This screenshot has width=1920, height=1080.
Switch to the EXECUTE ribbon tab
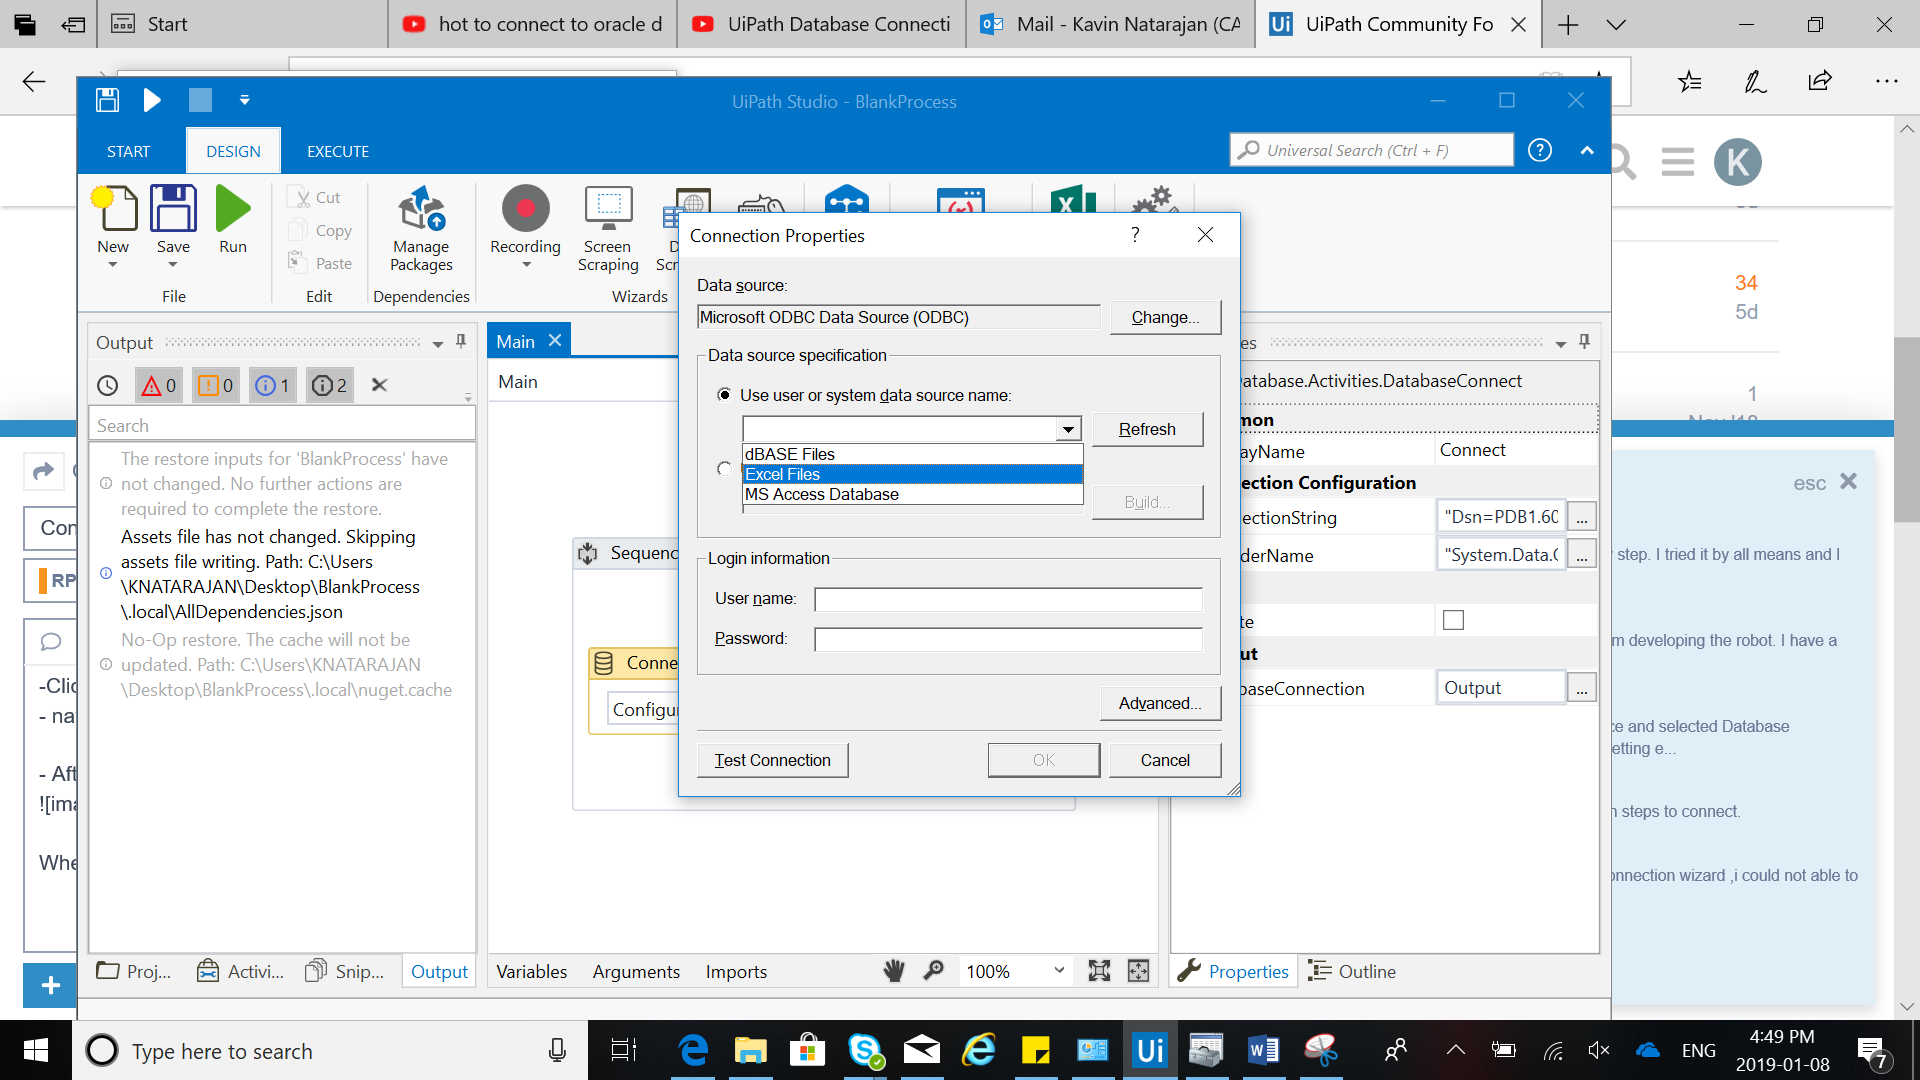[x=338, y=151]
